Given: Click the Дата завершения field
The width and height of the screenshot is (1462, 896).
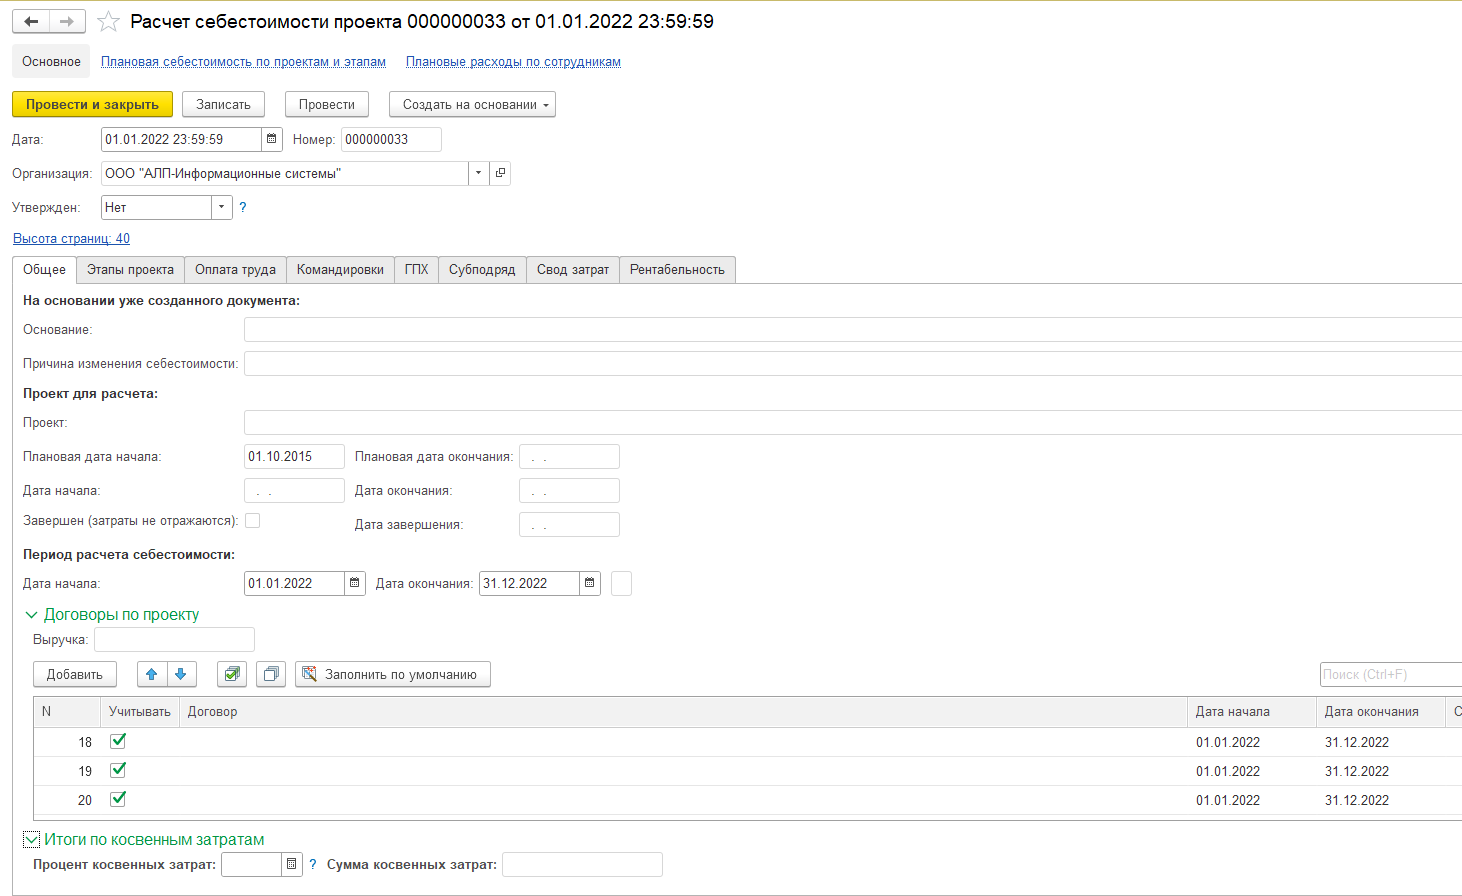Looking at the screenshot, I should pos(569,524).
